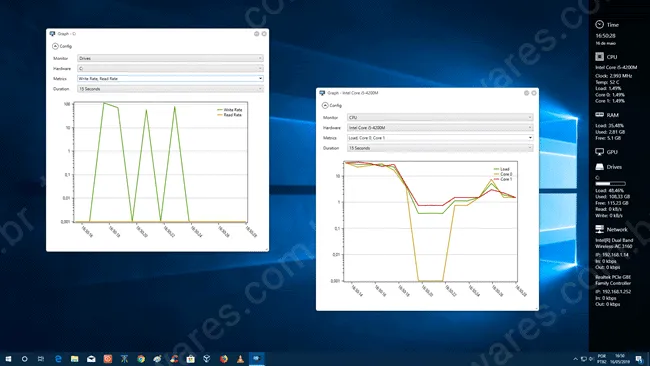Click Load legend entry in CPU graph
The height and width of the screenshot is (366, 650).
click(502, 169)
